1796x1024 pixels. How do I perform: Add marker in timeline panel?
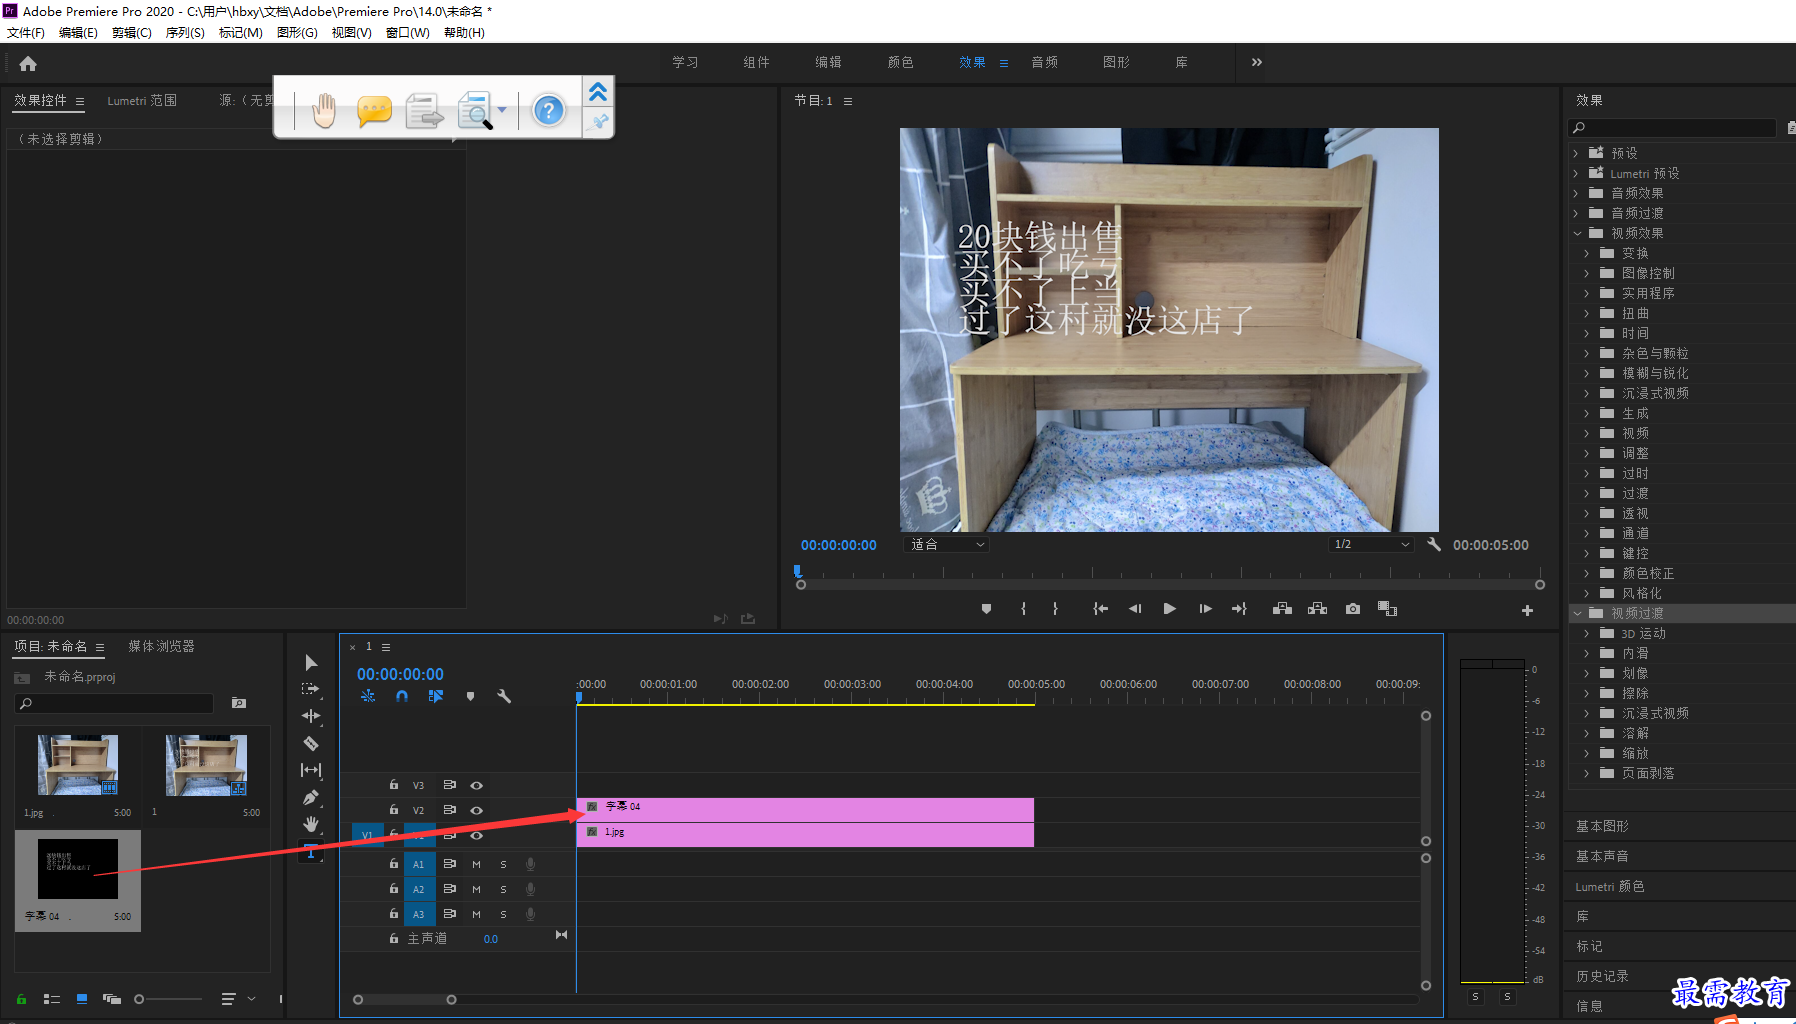click(470, 696)
